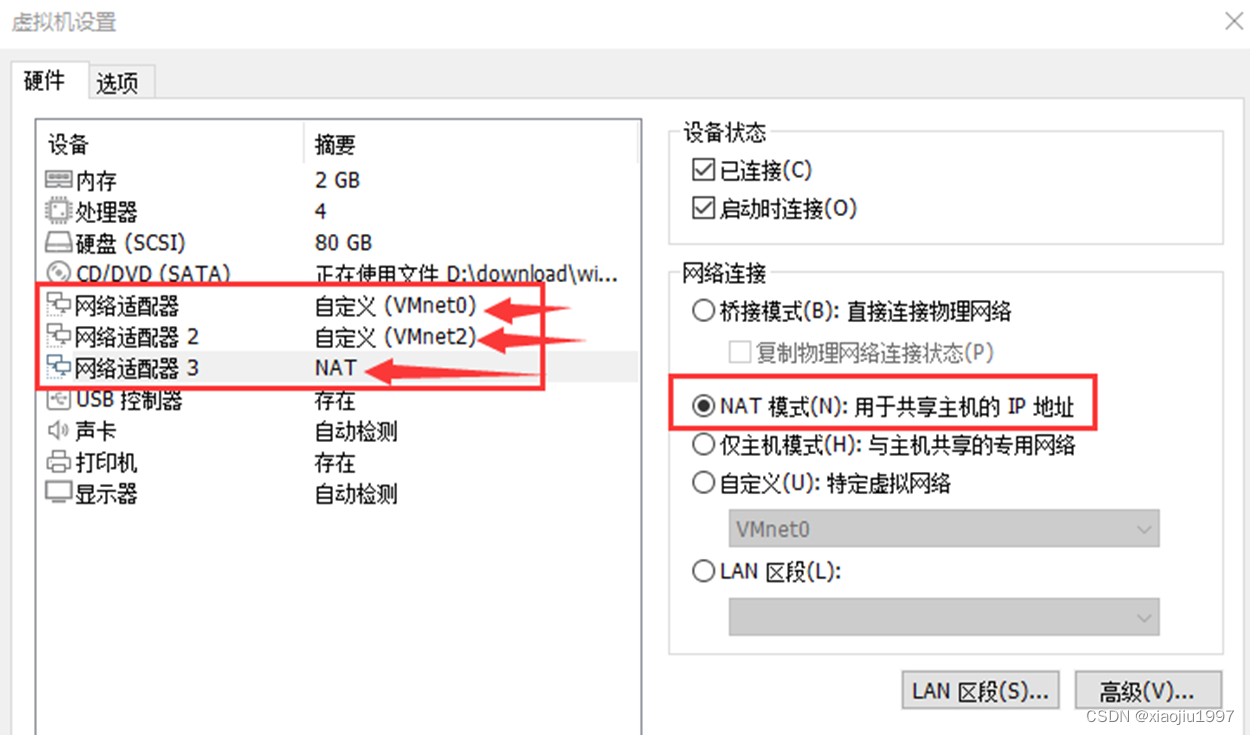This screenshot has height=735, width=1250.
Task: Click the sound card (声卡) speaker icon
Action: [59, 431]
